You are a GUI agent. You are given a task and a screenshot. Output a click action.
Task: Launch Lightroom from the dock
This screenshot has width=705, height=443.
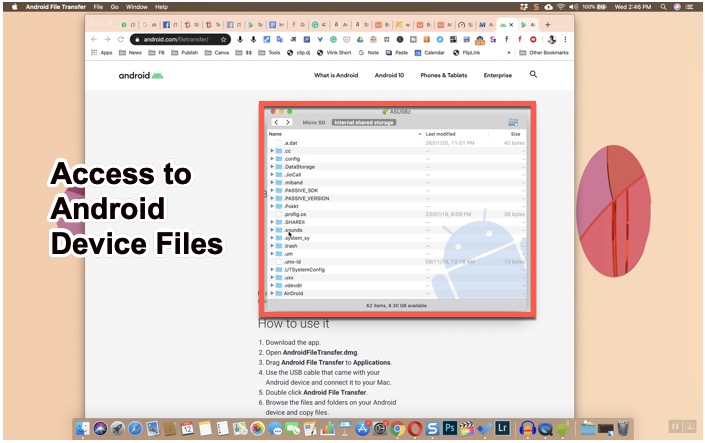502,428
